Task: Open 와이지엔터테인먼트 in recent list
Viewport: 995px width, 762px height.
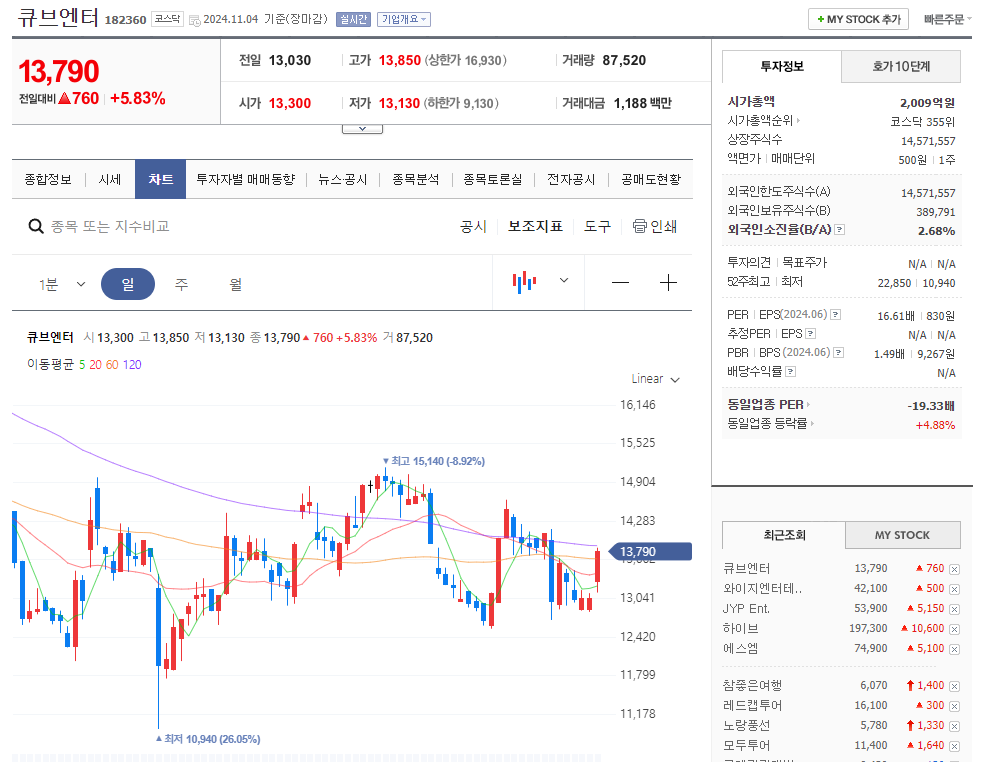Action: tap(763, 589)
